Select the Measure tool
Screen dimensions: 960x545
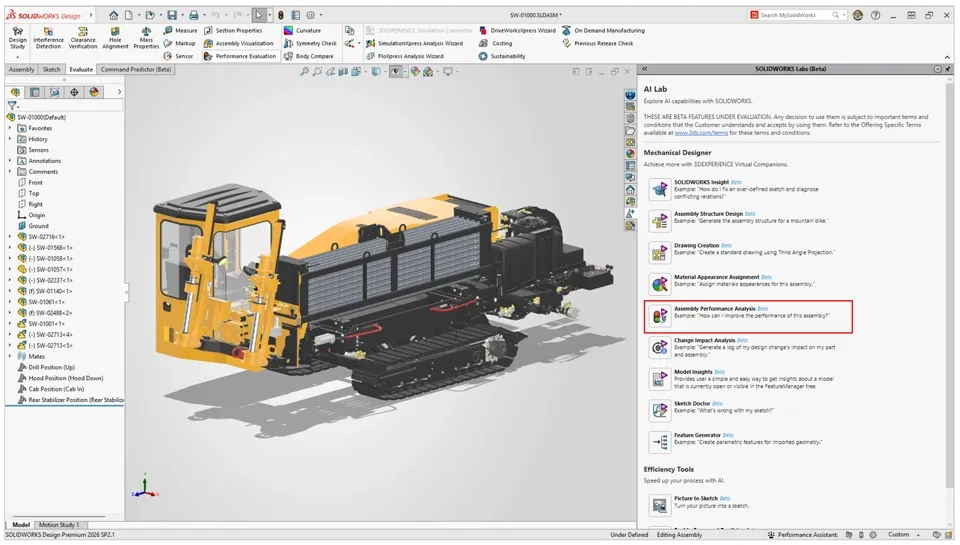click(x=181, y=31)
